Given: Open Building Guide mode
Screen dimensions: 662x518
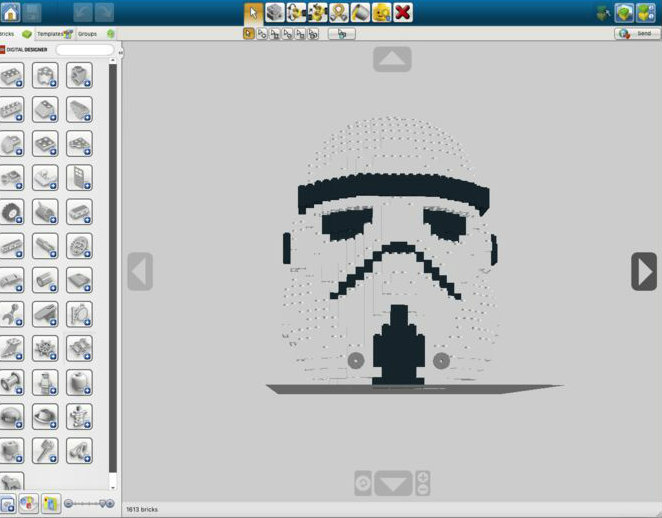Looking at the screenshot, I should (646, 13).
